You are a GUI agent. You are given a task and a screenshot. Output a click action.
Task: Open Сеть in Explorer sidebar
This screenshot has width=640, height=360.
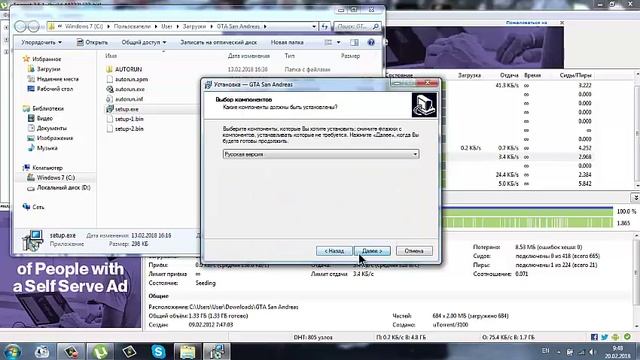pos(38,207)
